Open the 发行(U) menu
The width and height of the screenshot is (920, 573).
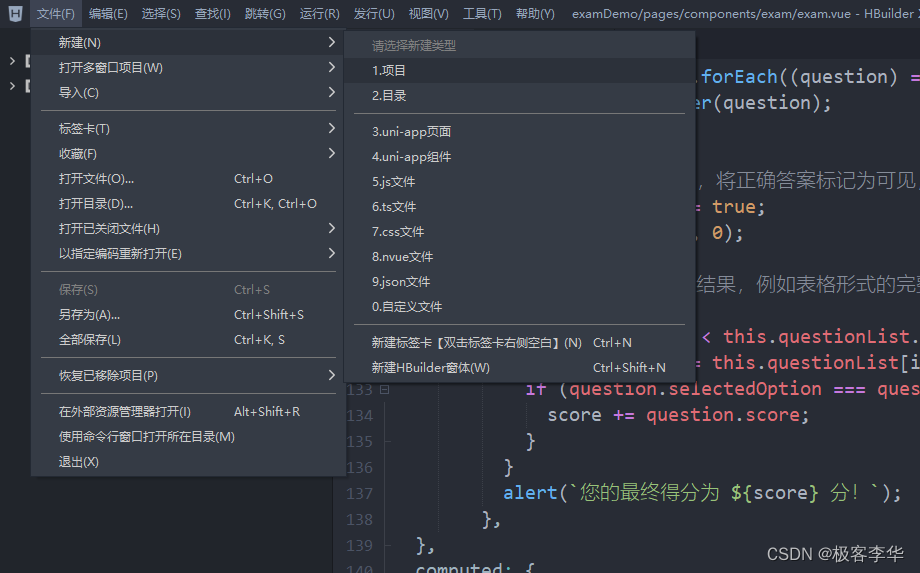point(374,13)
